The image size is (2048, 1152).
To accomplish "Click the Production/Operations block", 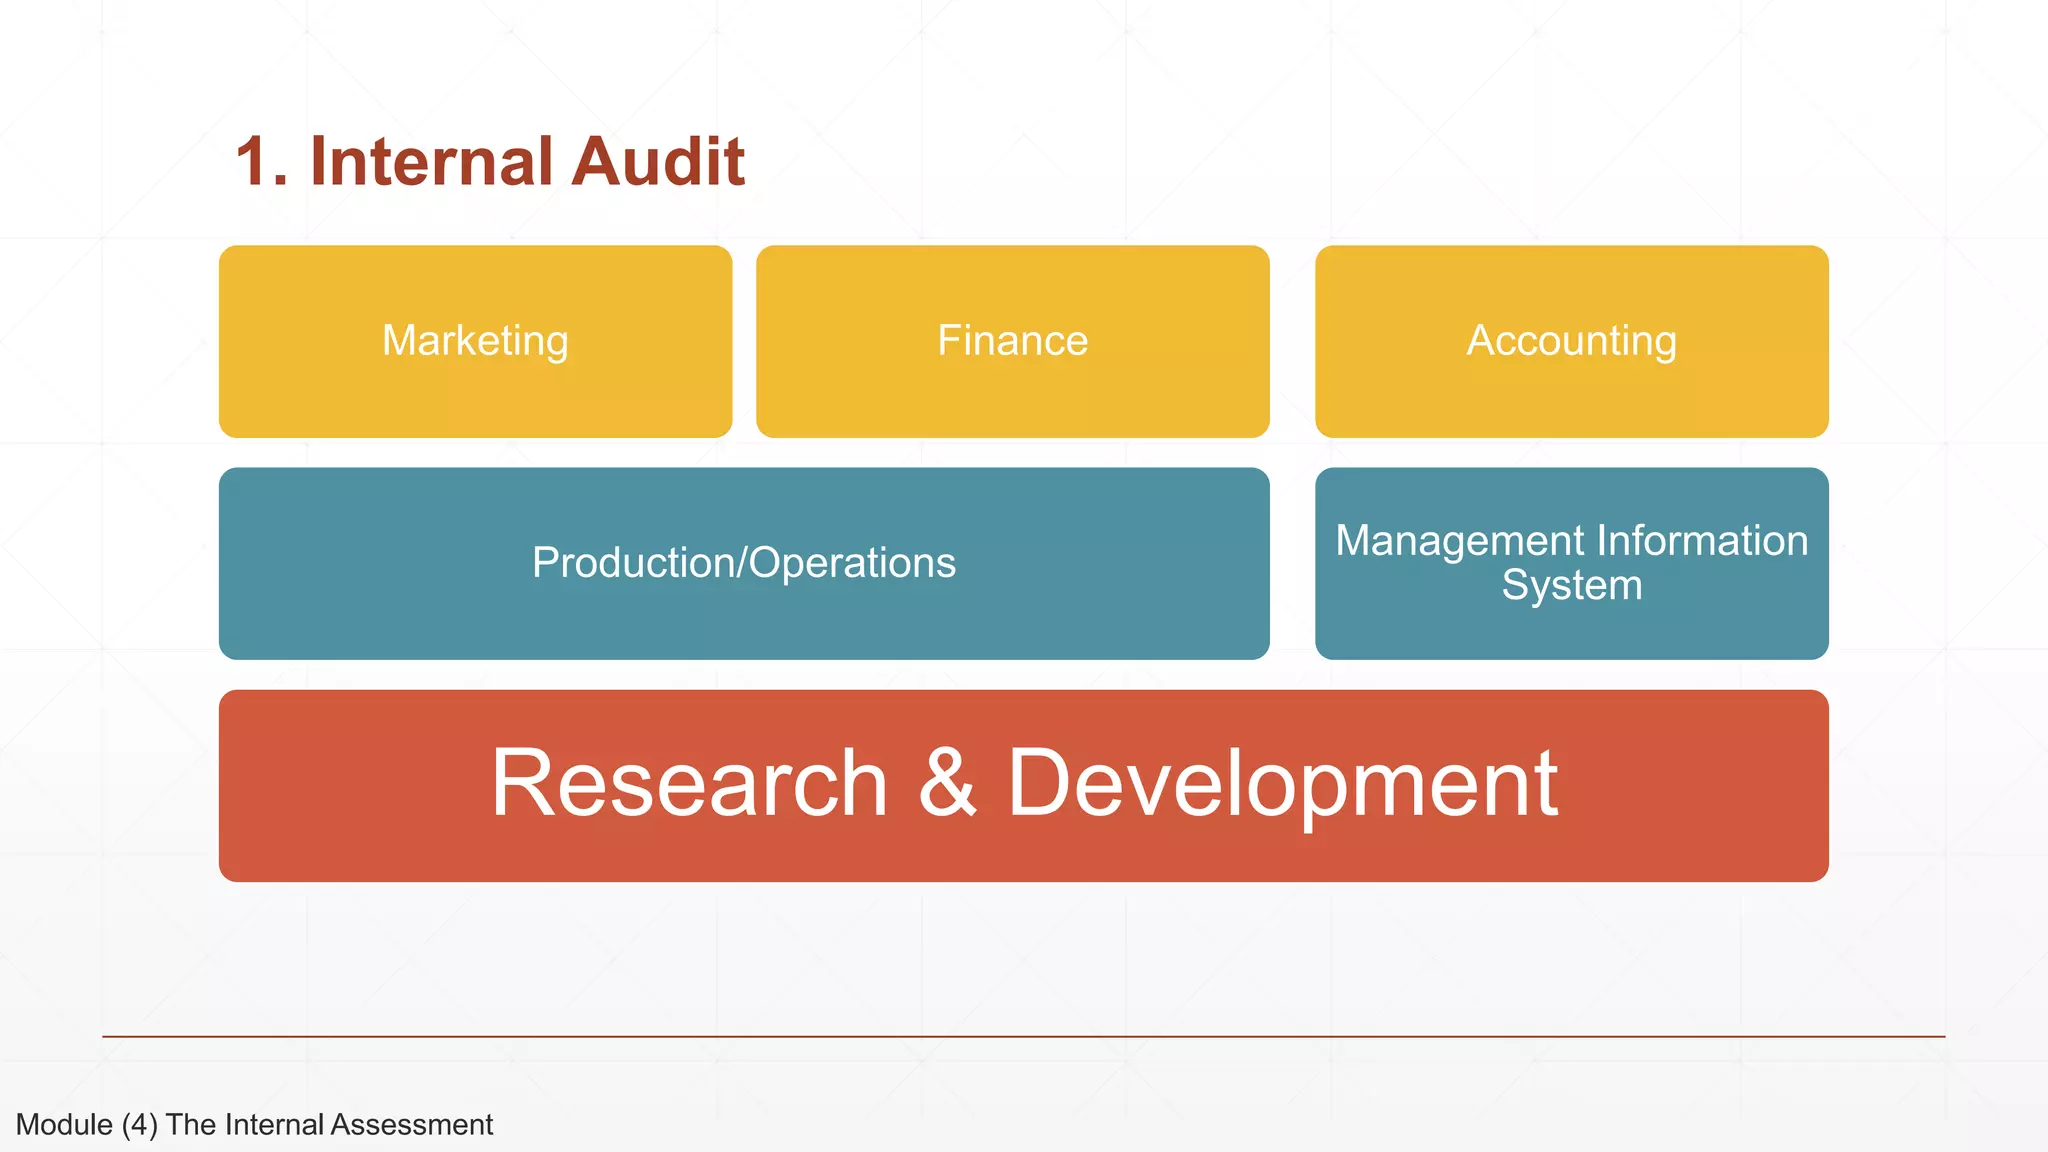I will 744,563.
